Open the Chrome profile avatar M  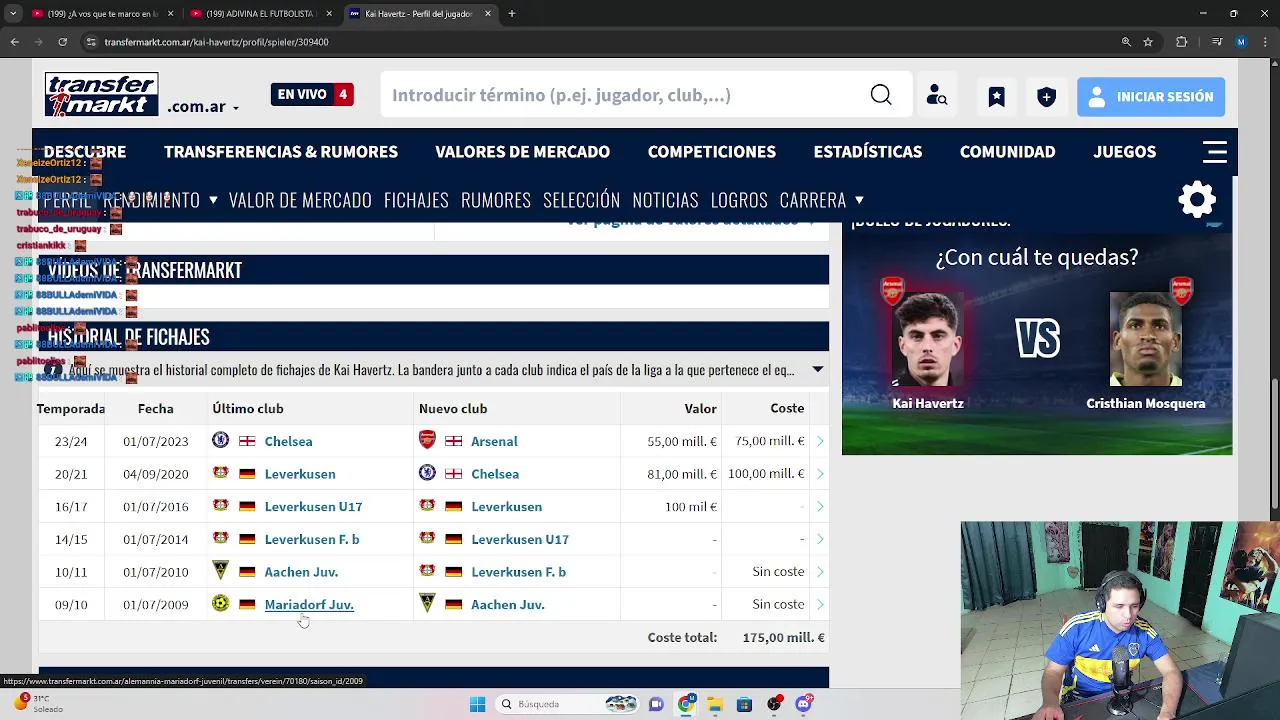pyautogui.click(x=1241, y=42)
